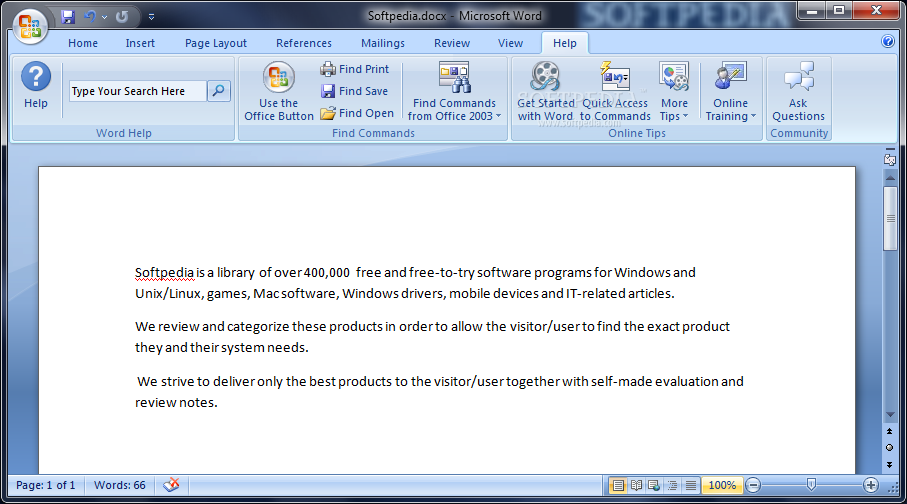Click the blue Help question mark in ribbon corner

pyautogui.click(x=888, y=41)
